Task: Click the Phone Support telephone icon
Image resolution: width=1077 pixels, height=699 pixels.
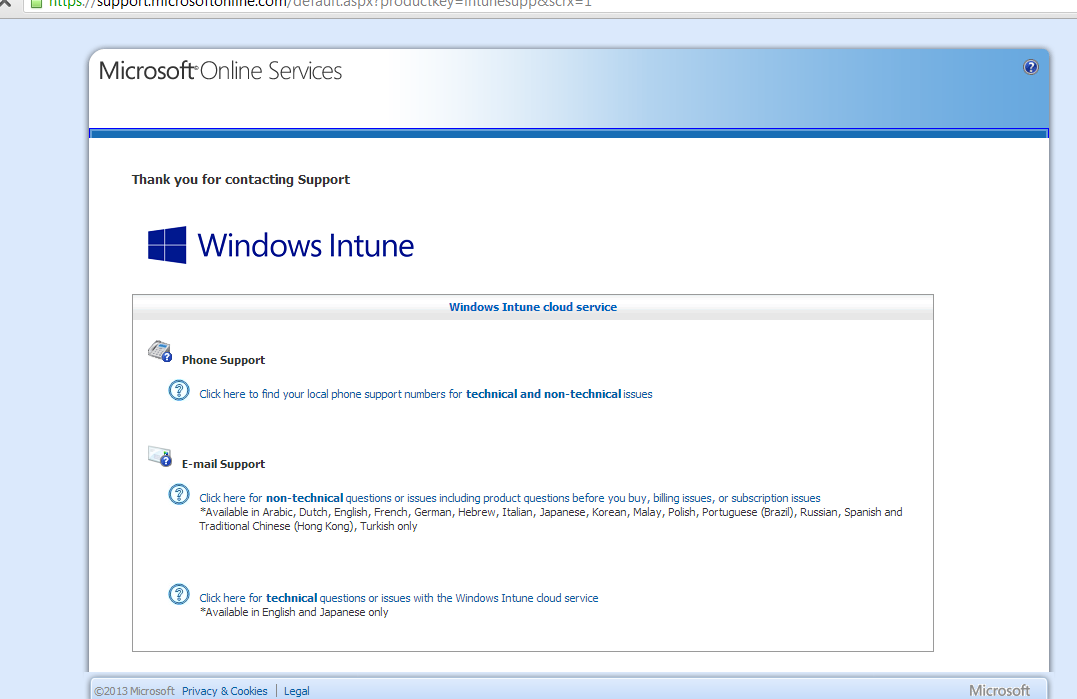Action: click(160, 351)
